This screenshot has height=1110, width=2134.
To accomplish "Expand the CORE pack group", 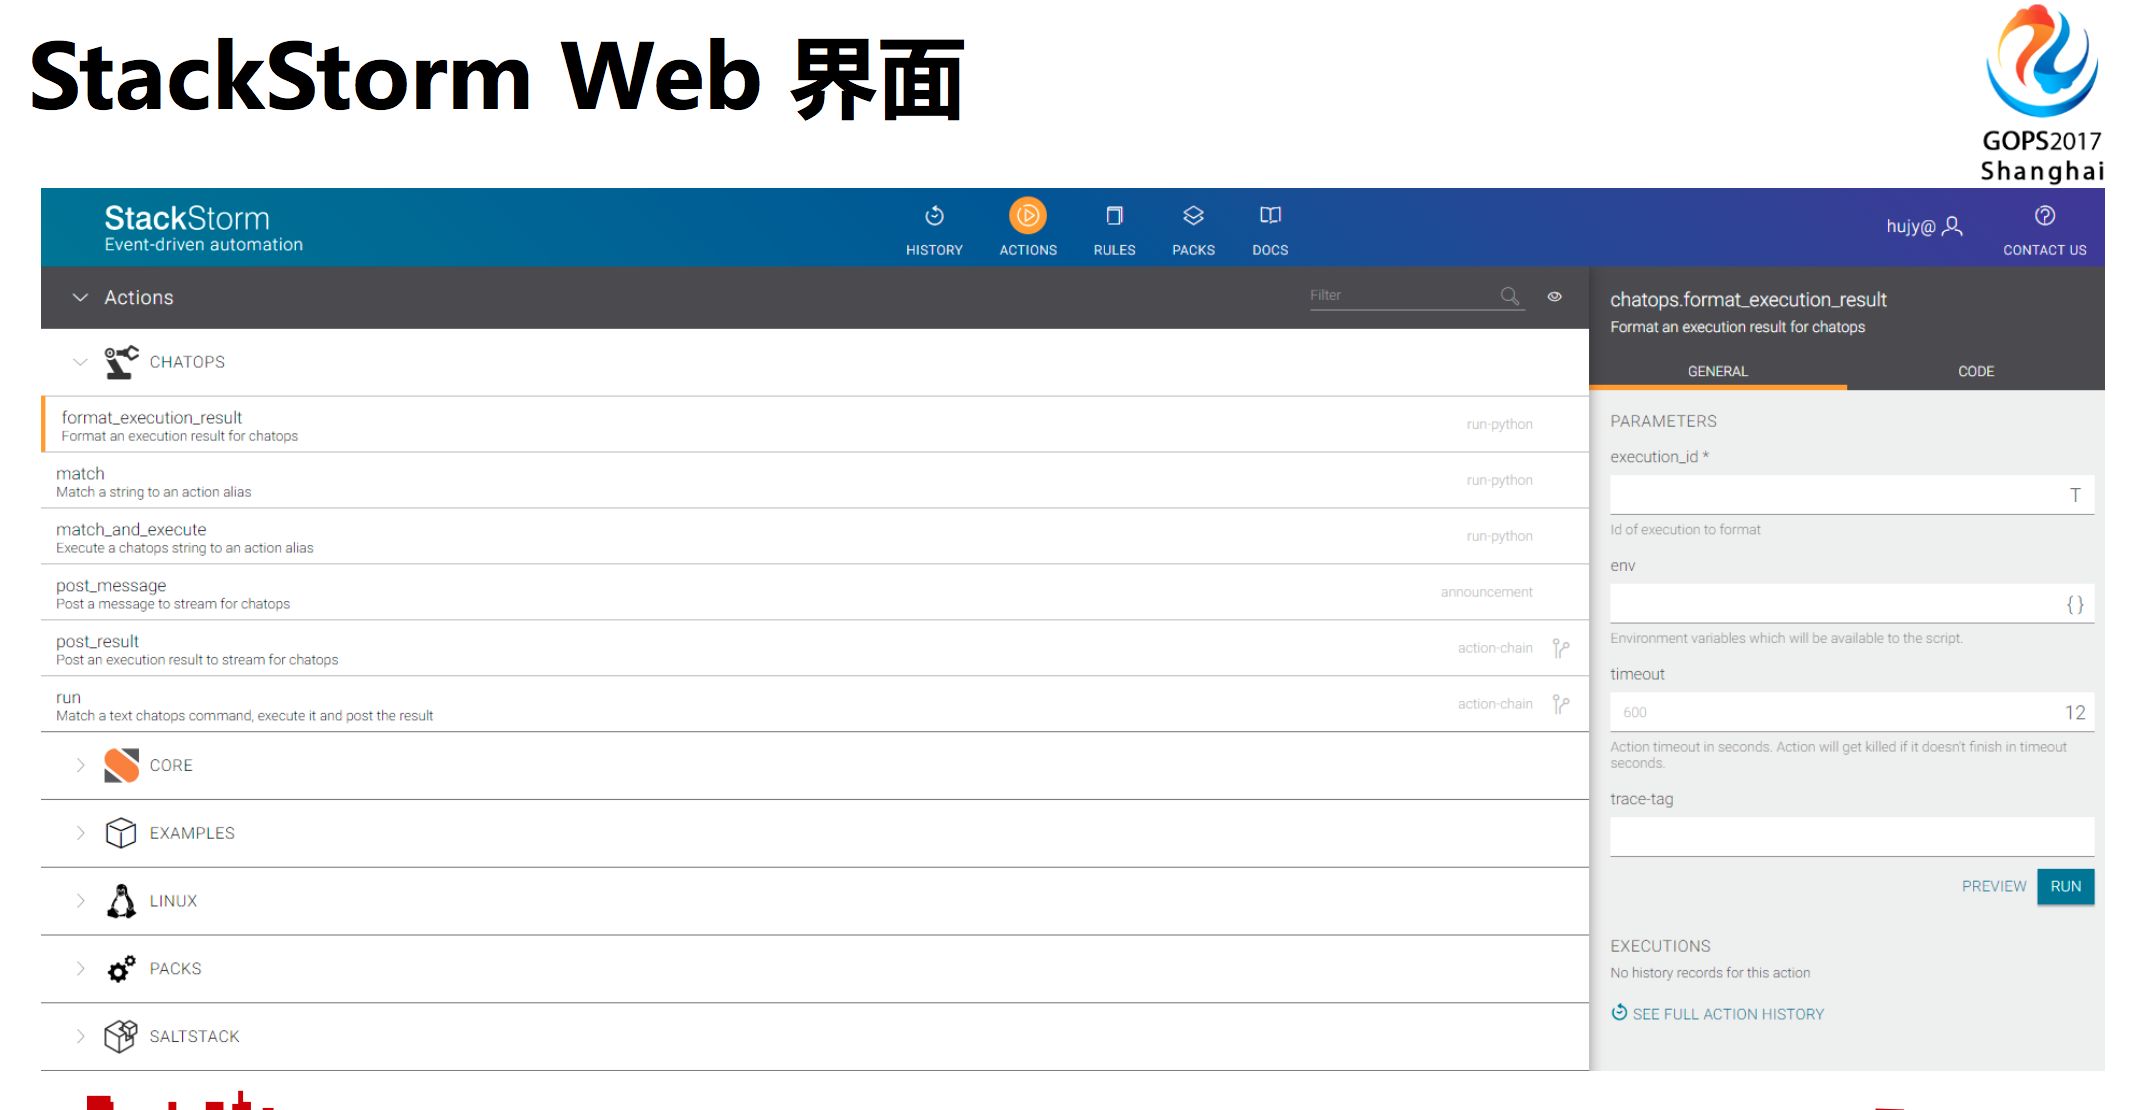I will pos(80,765).
